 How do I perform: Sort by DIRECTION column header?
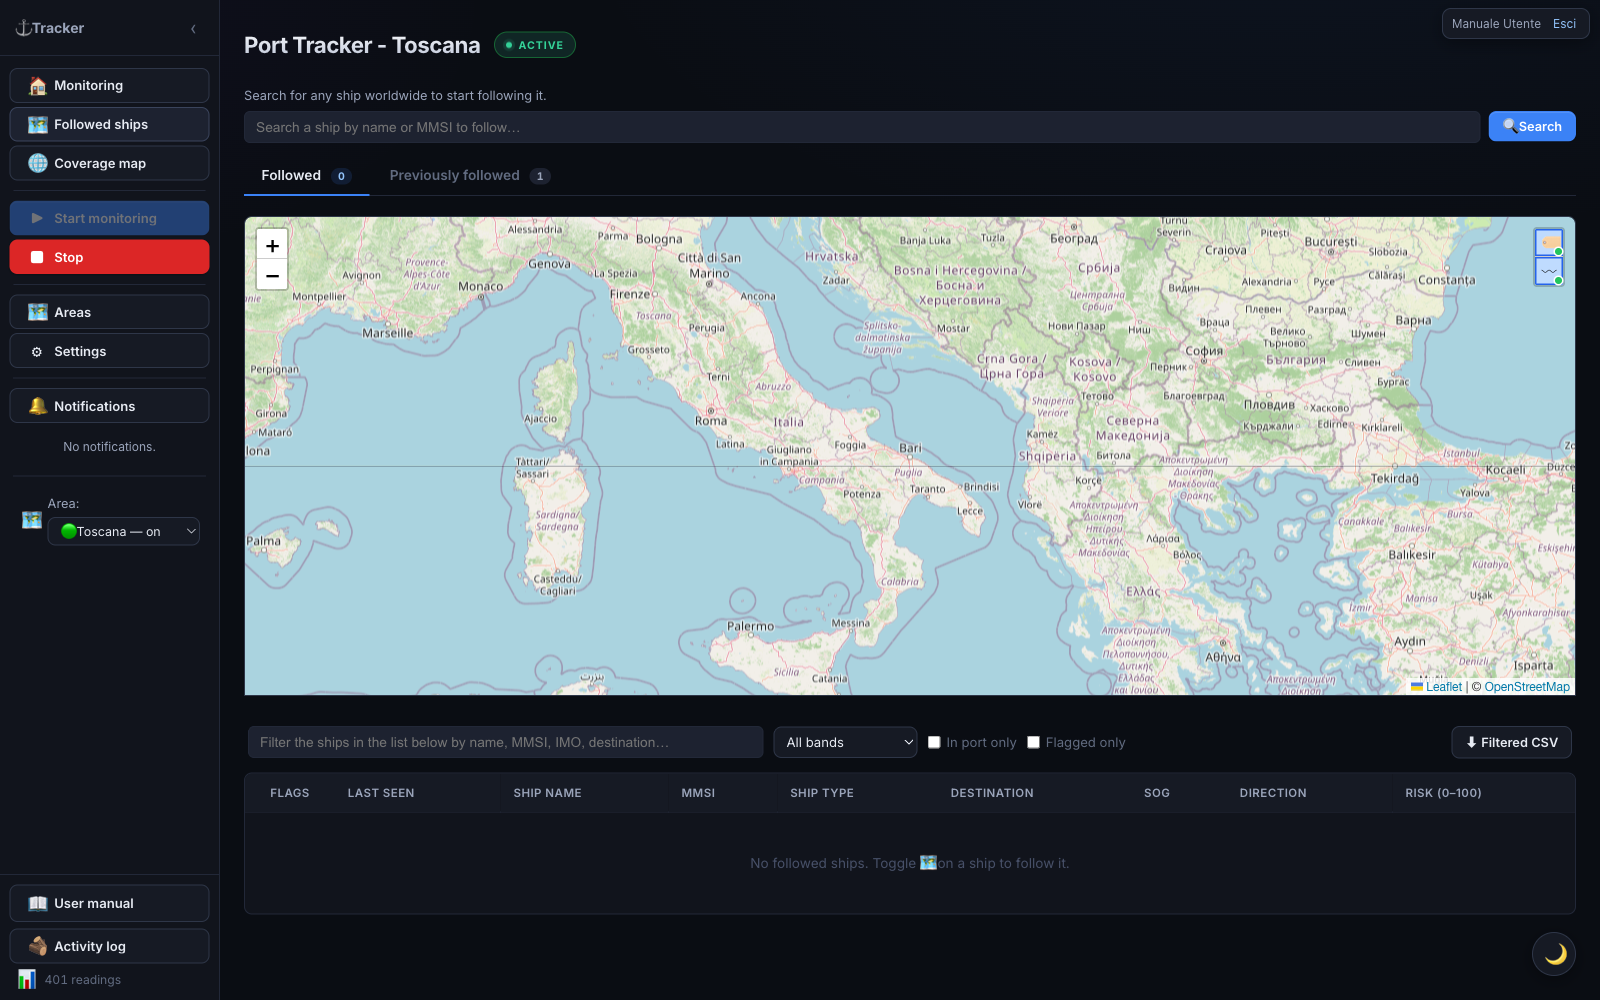[x=1273, y=793]
